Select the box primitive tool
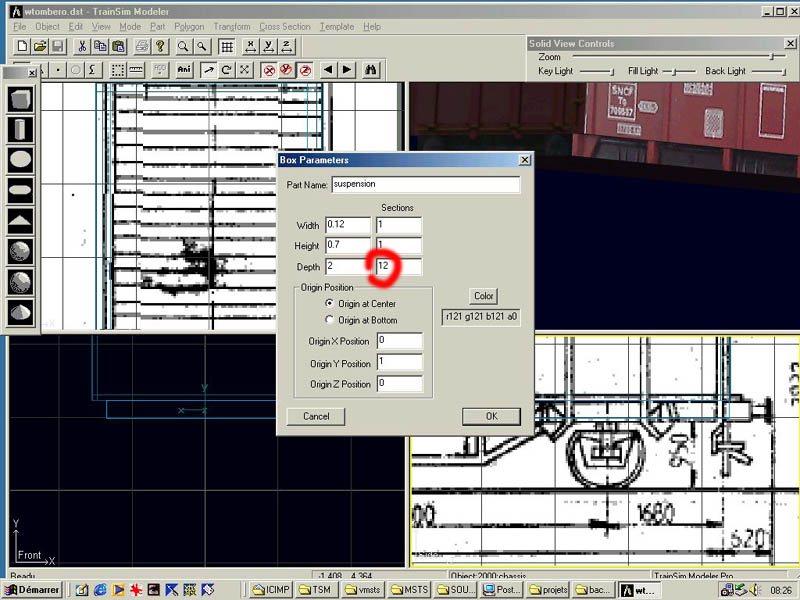 [21, 99]
